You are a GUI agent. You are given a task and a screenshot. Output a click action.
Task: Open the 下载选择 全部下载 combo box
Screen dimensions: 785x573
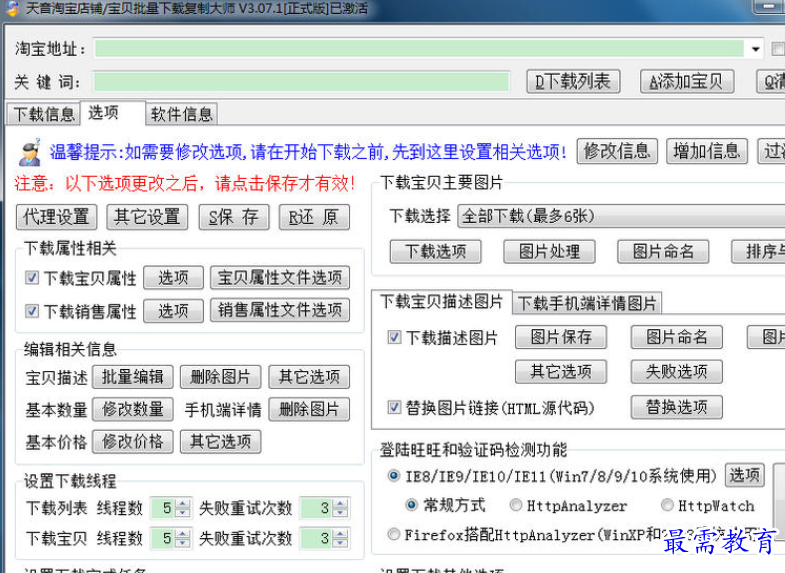coord(621,217)
